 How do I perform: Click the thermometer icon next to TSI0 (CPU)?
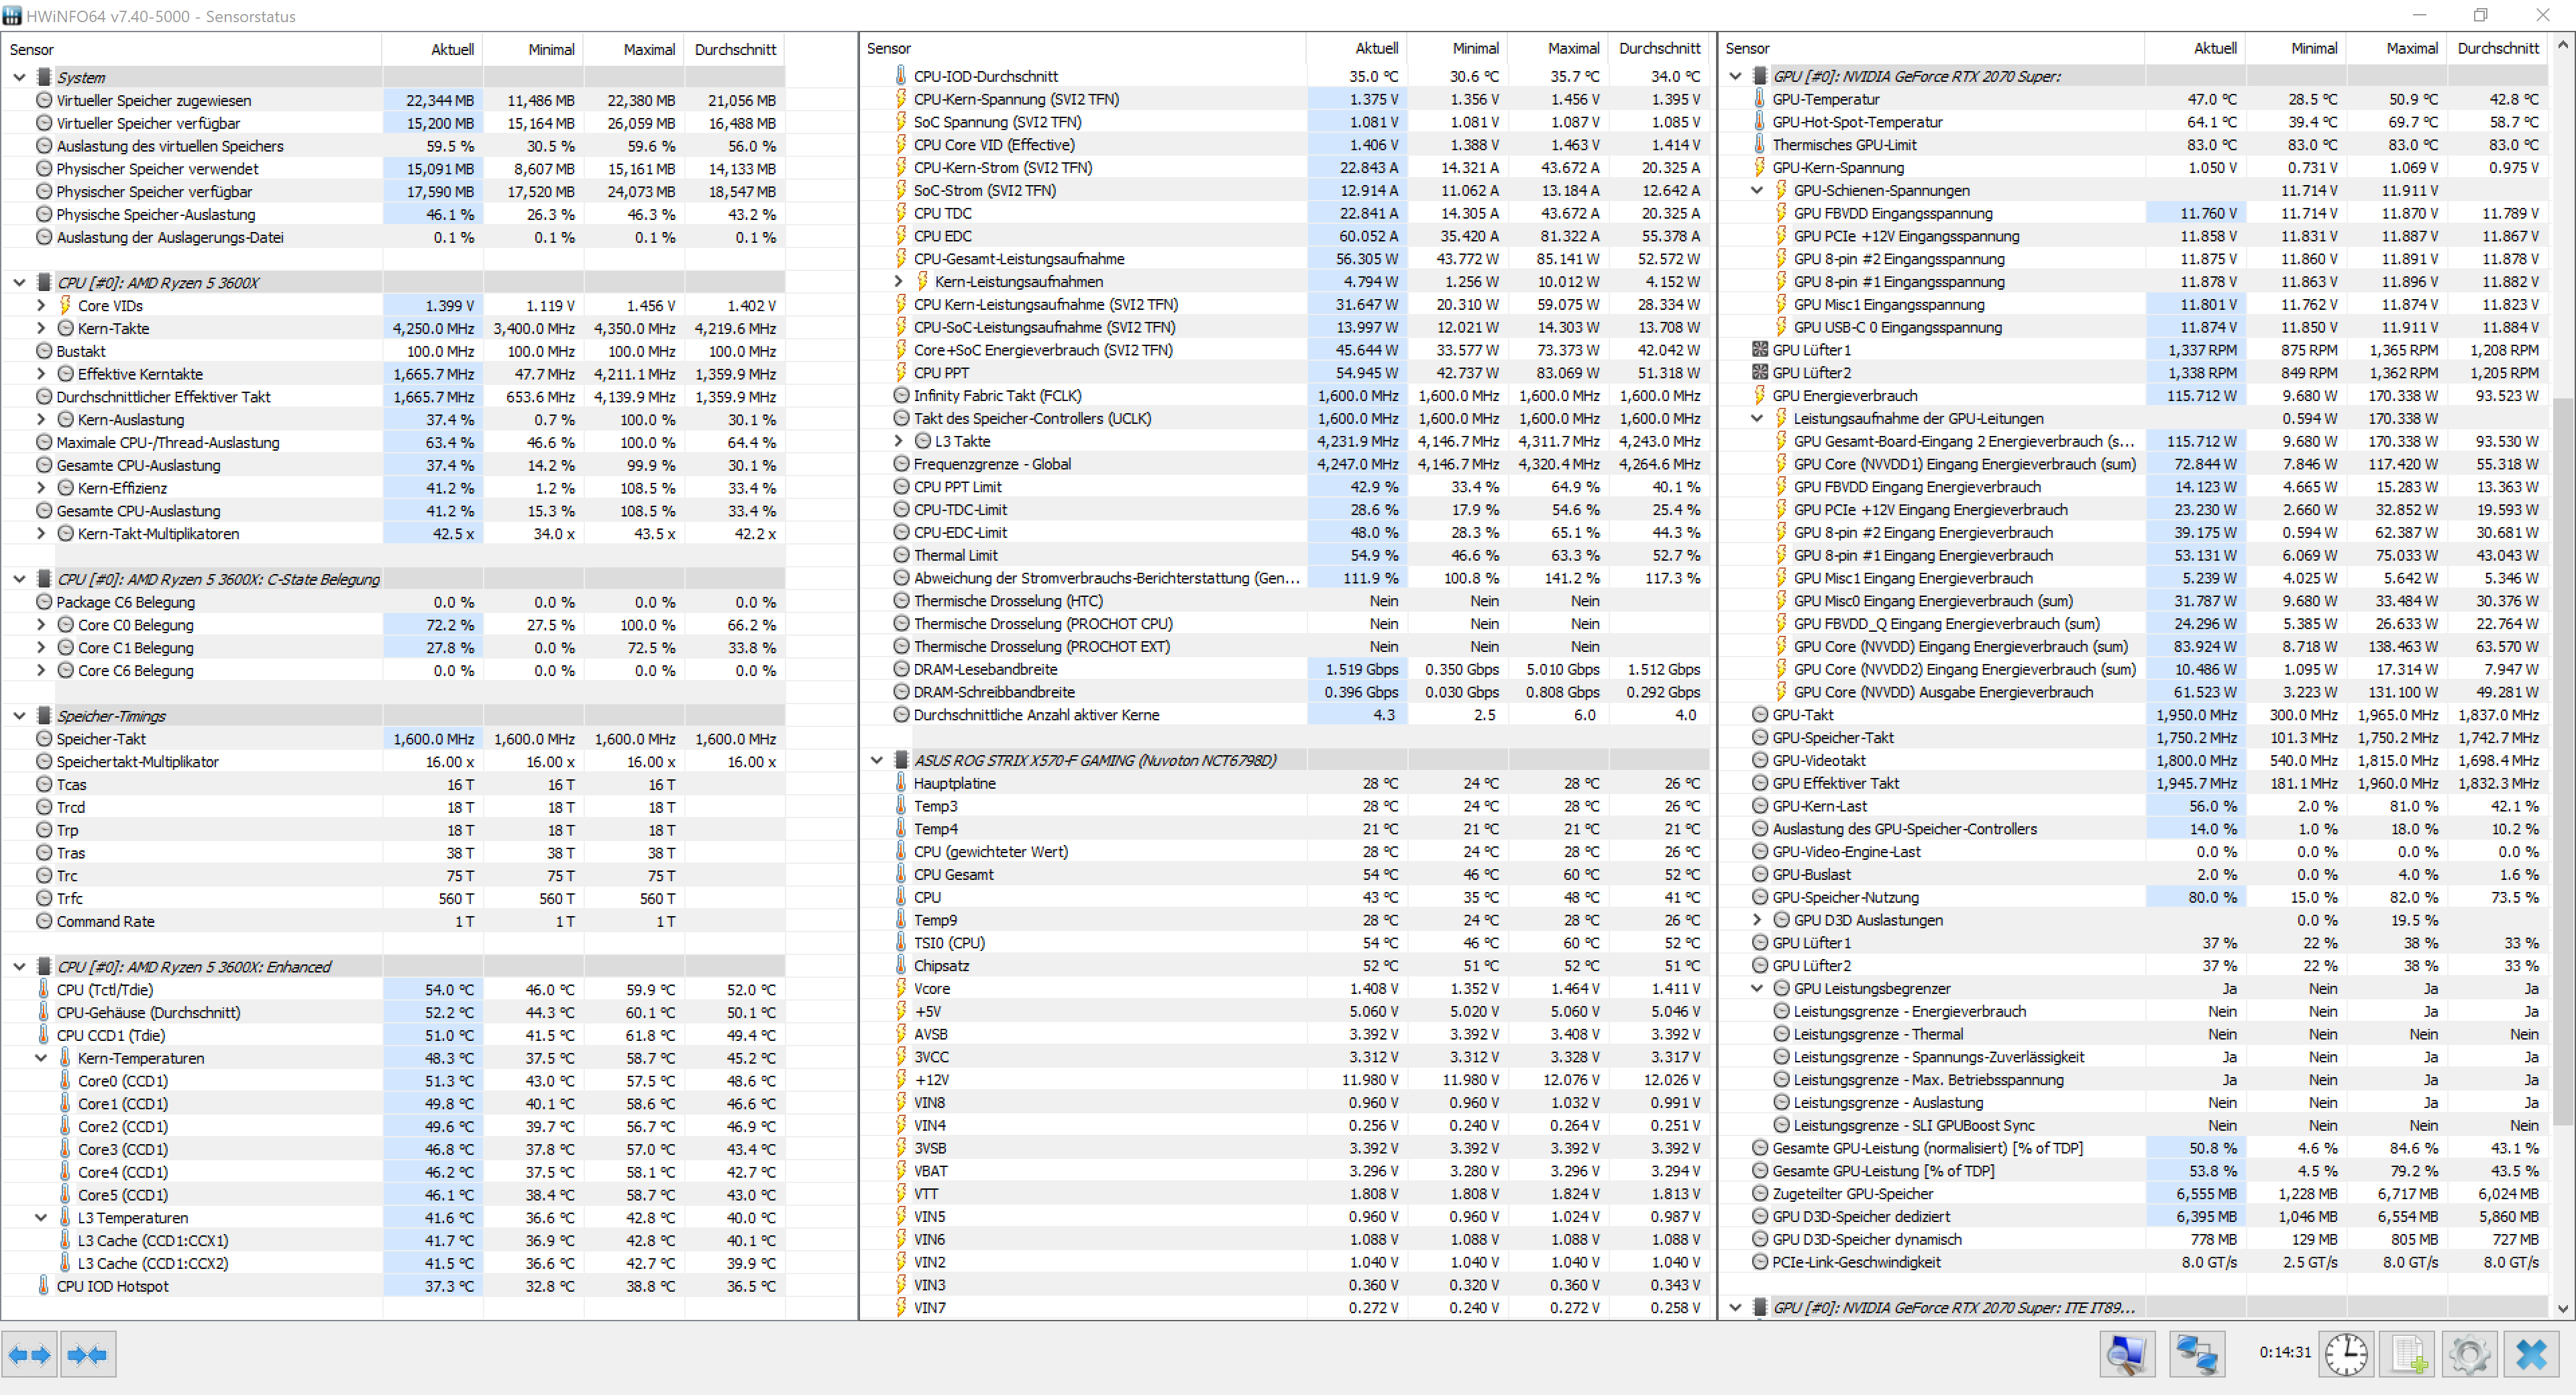pos(901,942)
